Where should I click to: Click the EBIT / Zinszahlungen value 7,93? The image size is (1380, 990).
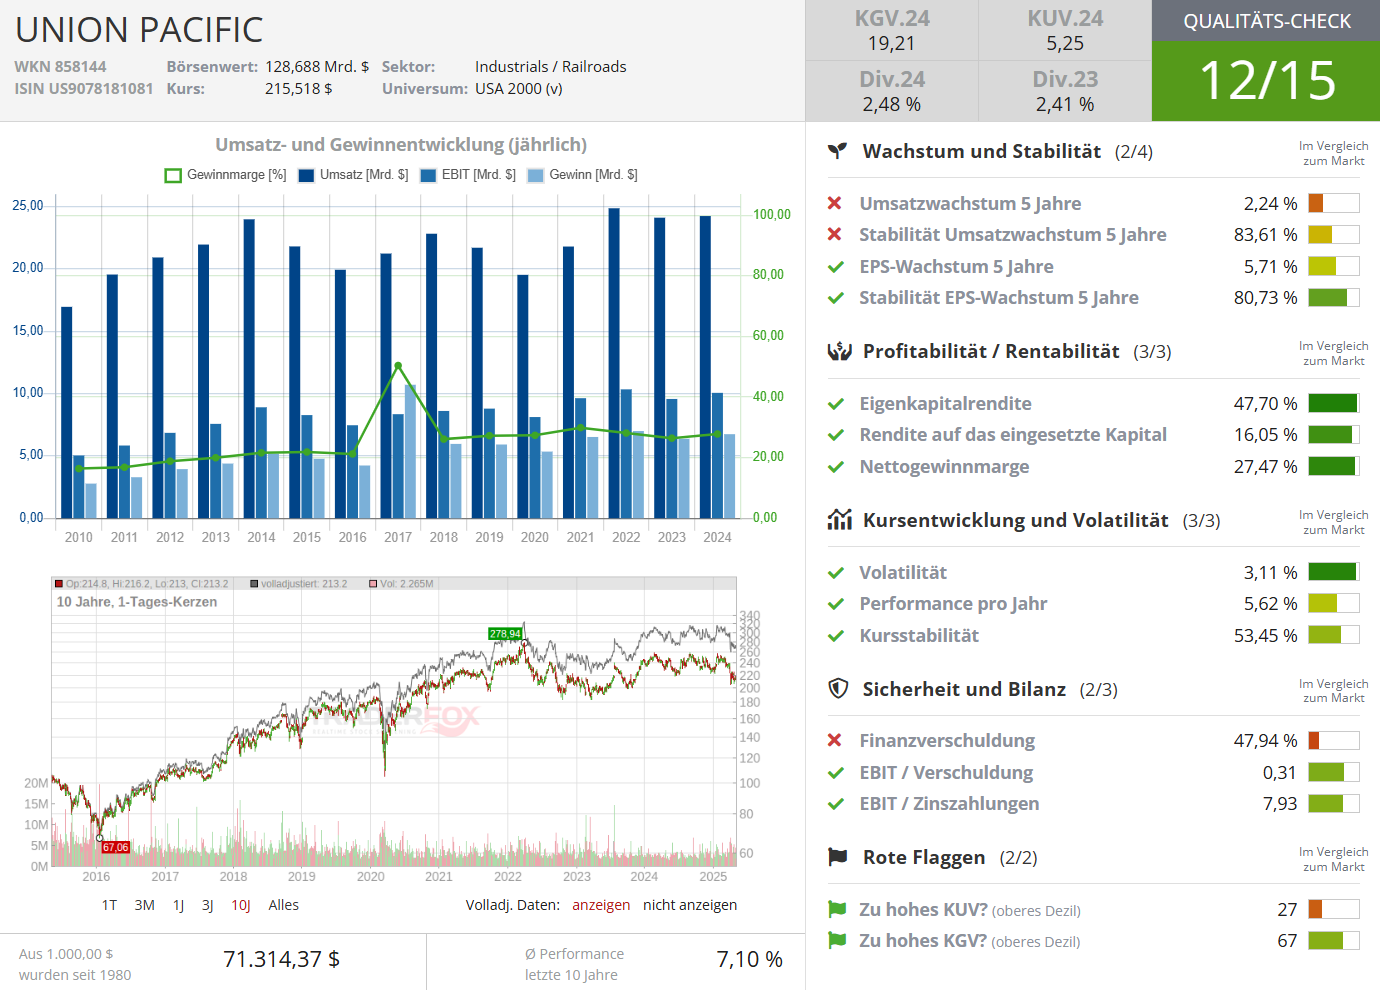pyautogui.click(x=1280, y=804)
